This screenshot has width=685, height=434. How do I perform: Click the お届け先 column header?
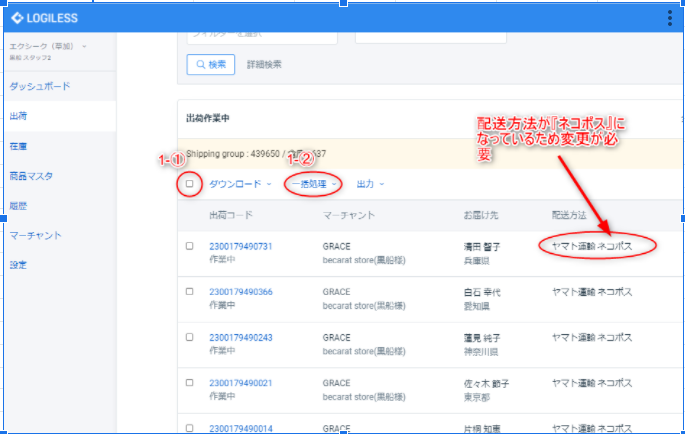coord(481,215)
